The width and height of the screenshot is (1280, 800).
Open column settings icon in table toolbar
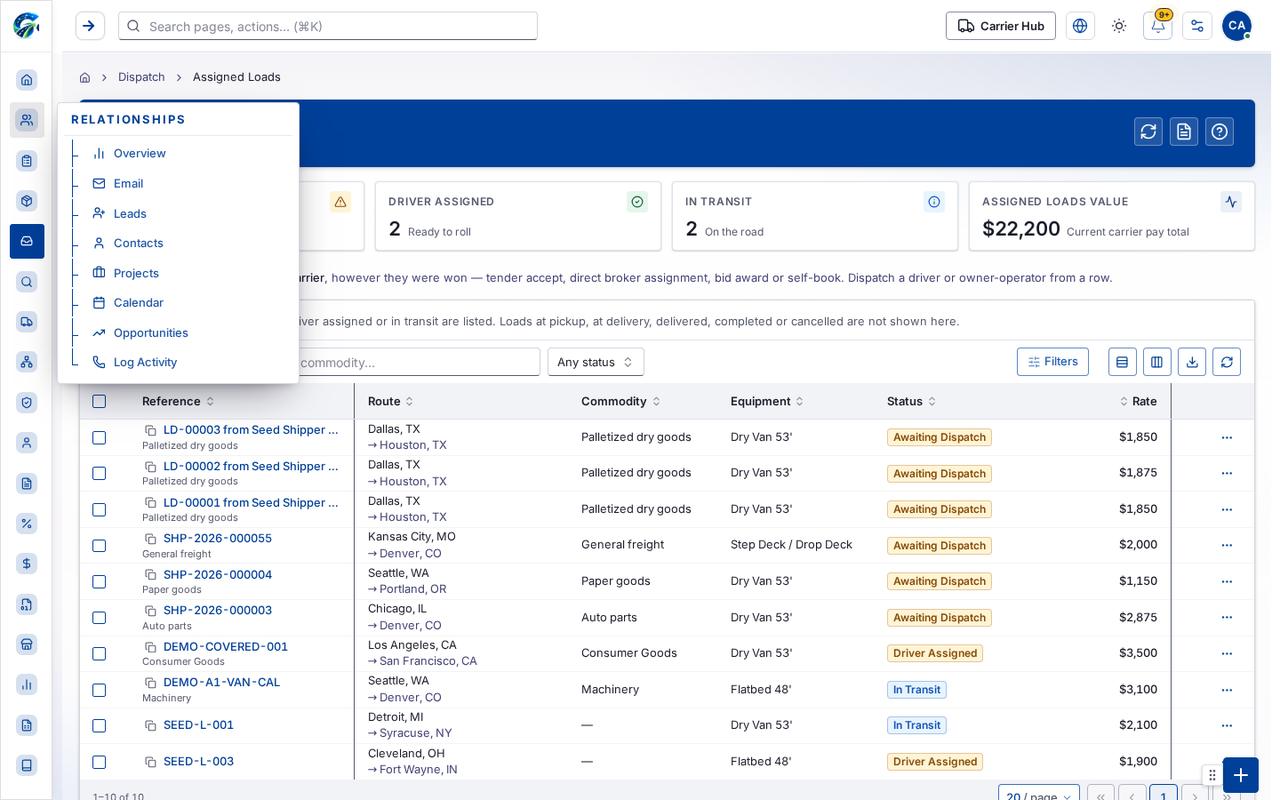[x=1157, y=362]
